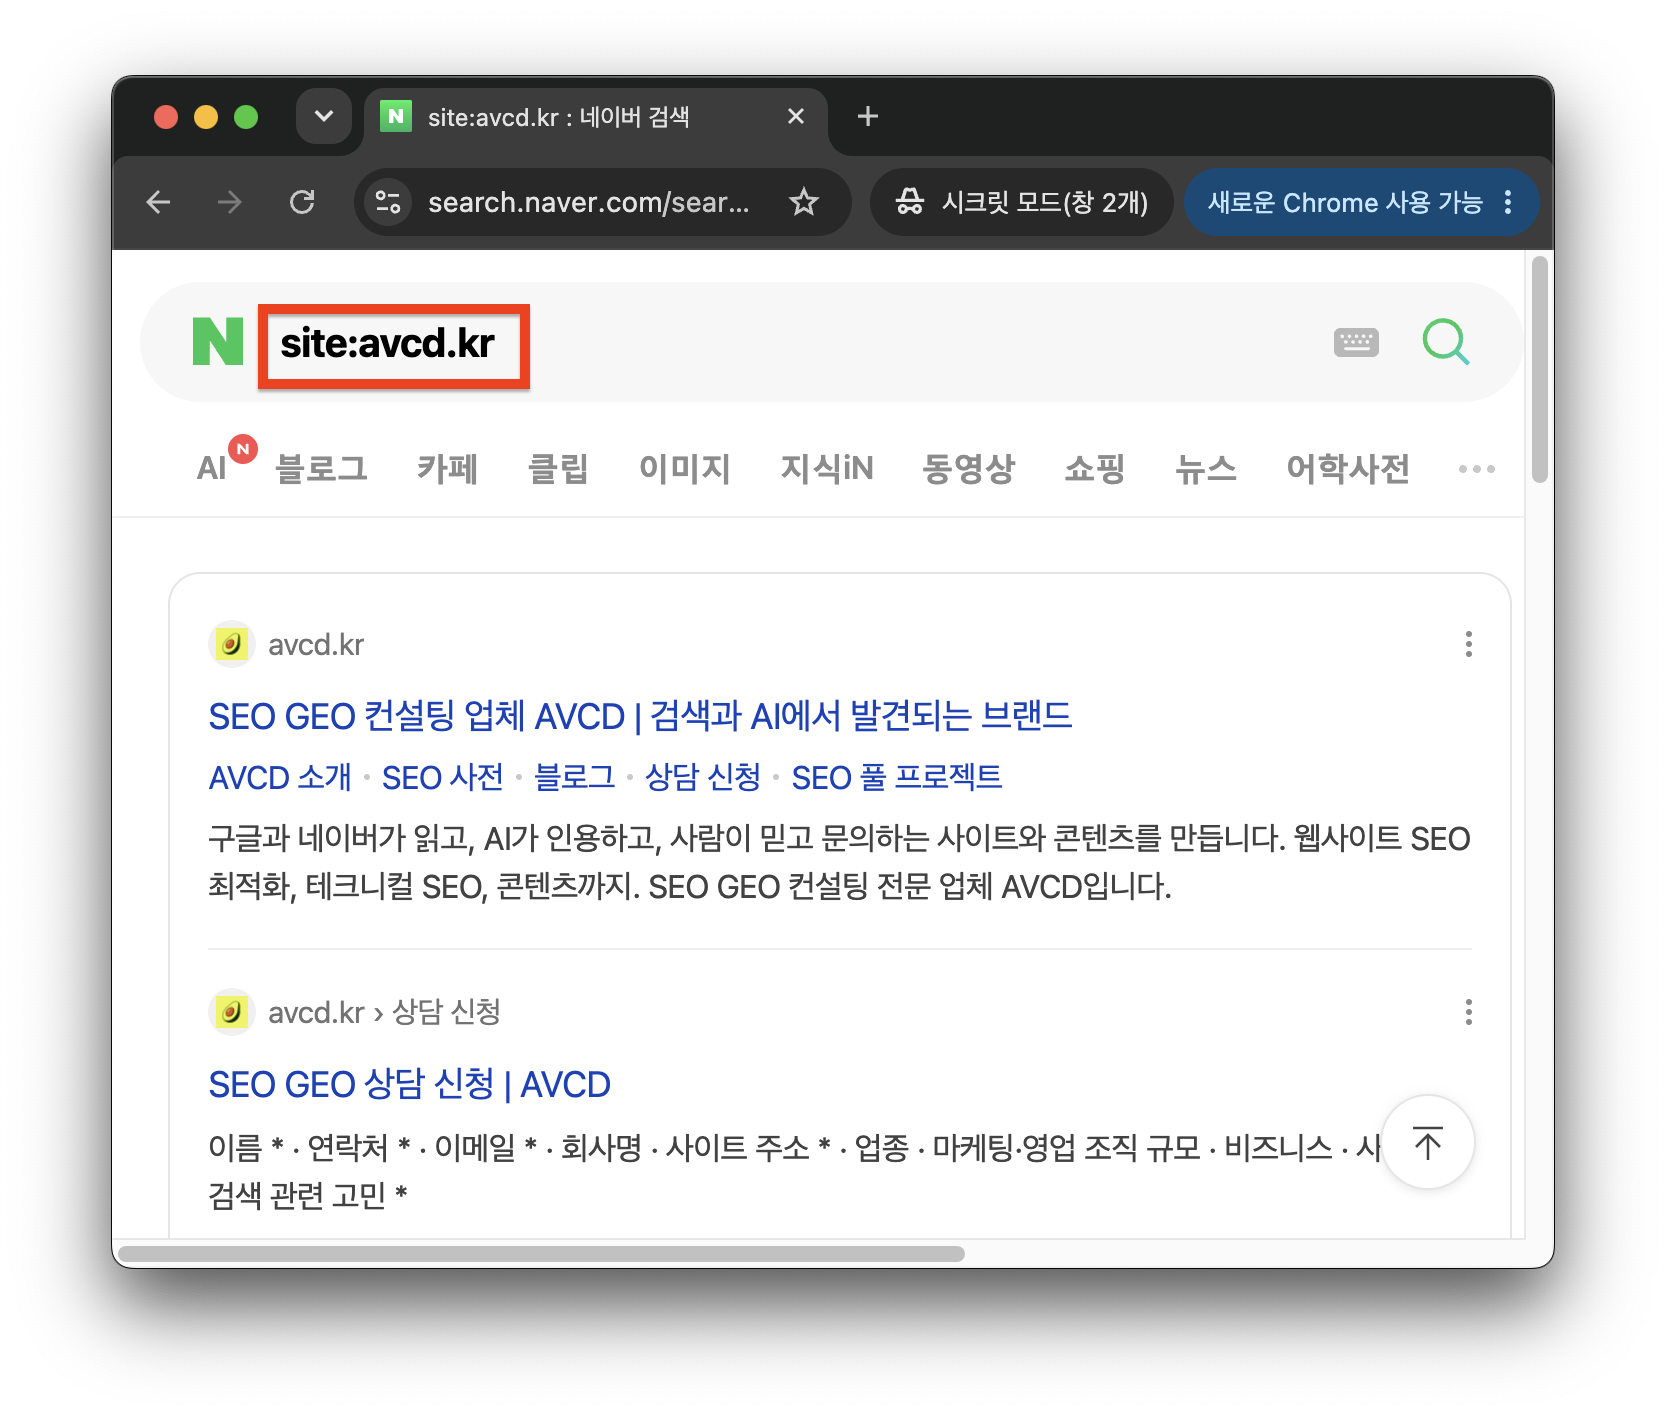Open the incognito mode indicator
The width and height of the screenshot is (1666, 1416).
click(x=1021, y=203)
